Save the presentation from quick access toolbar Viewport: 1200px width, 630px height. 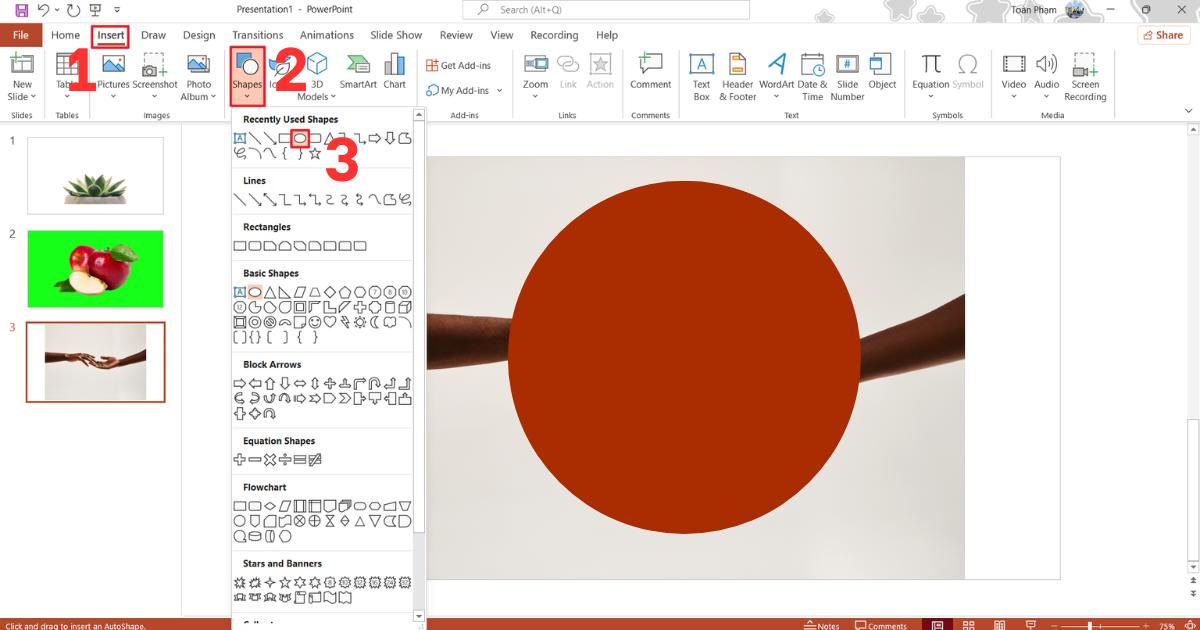pyautogui.click(x=21, y=10)
